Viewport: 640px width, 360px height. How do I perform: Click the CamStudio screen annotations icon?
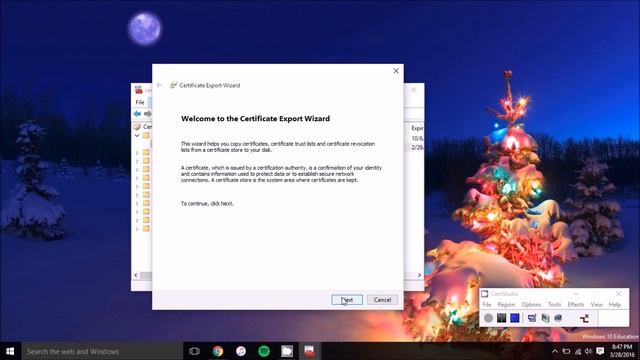[545, 318]
